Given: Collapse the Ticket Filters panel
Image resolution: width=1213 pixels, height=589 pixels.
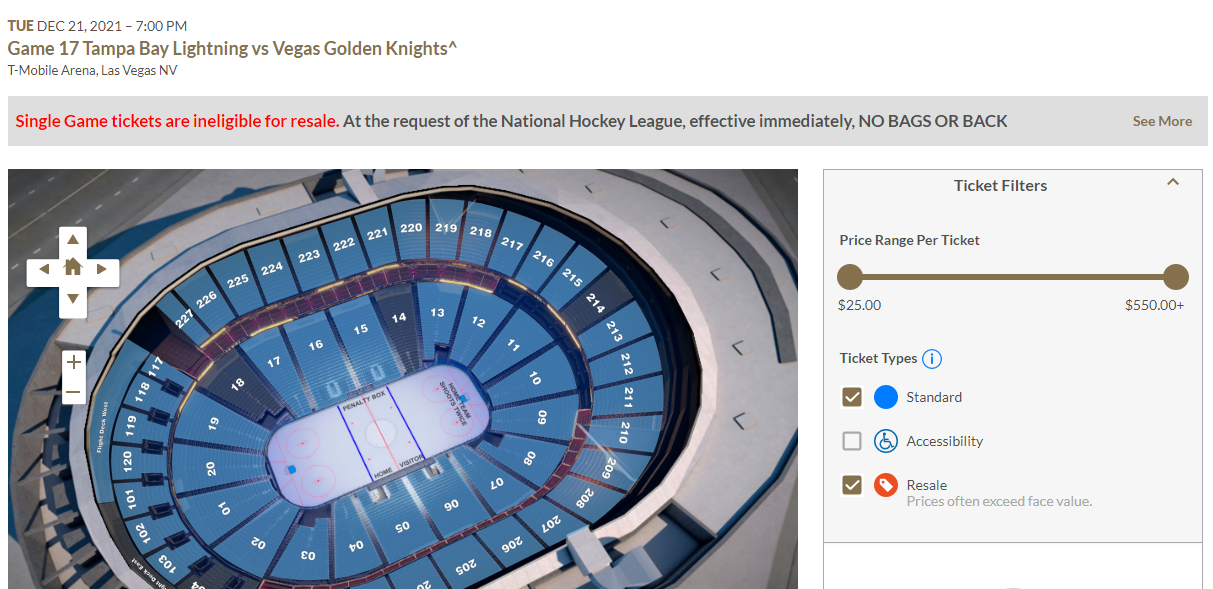Looking at the screenshot, I should coord(1174,183).
